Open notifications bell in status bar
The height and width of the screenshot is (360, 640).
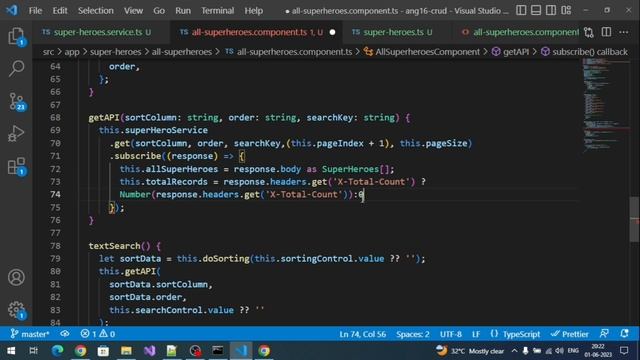[x=624, y=334]
